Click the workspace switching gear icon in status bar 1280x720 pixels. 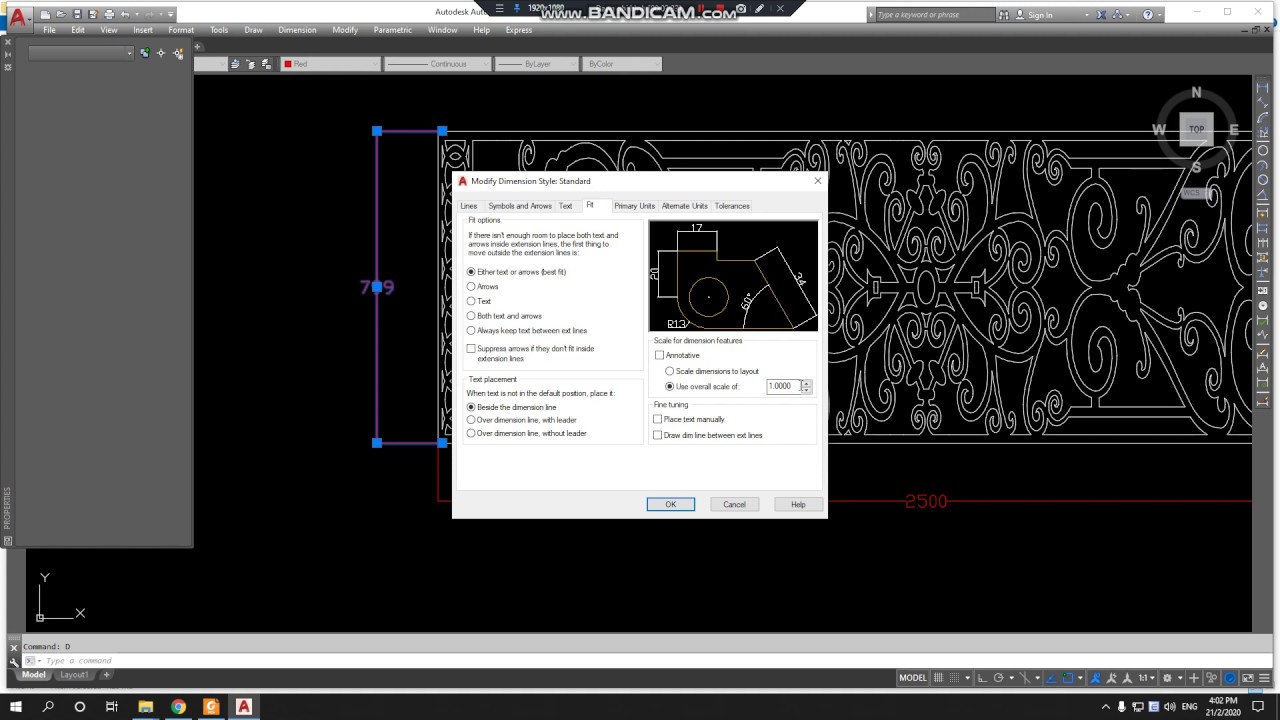[x=1167, y=678]
